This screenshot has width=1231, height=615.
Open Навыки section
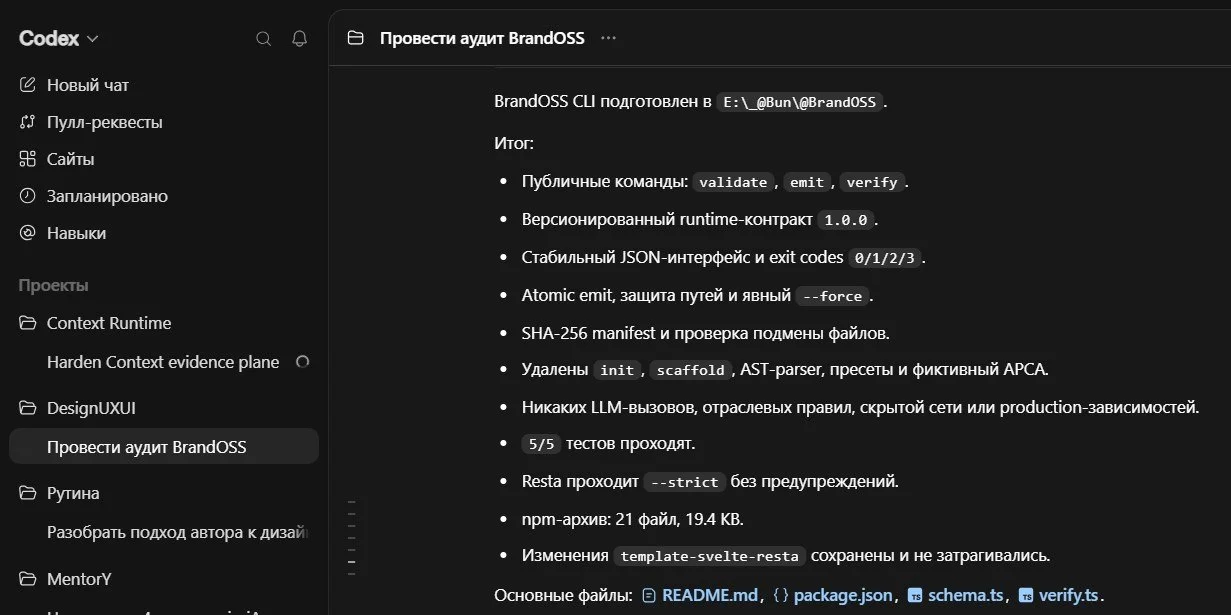[164, 233]
